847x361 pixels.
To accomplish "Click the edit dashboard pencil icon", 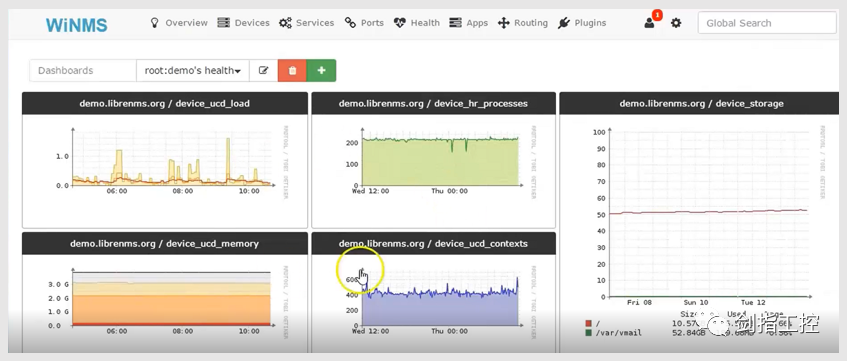I will [264, 71].
